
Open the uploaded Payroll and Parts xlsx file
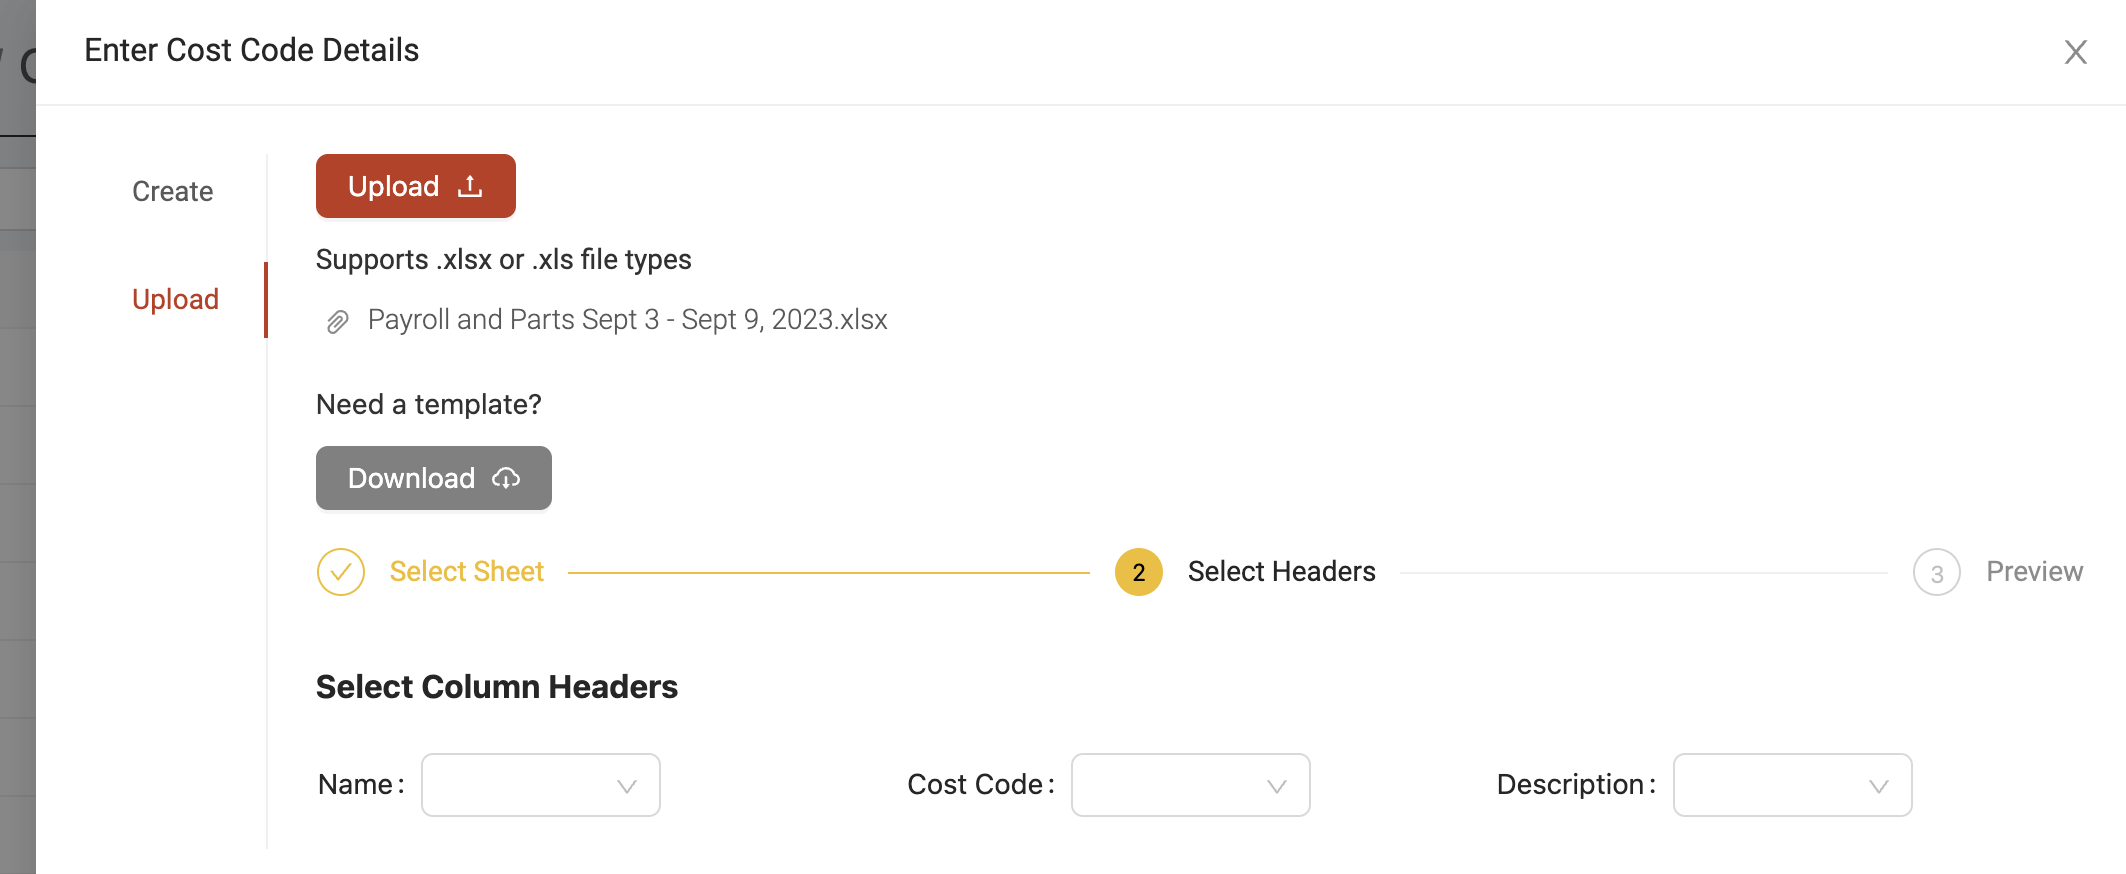pyautogui.click(x=628, y=320)
